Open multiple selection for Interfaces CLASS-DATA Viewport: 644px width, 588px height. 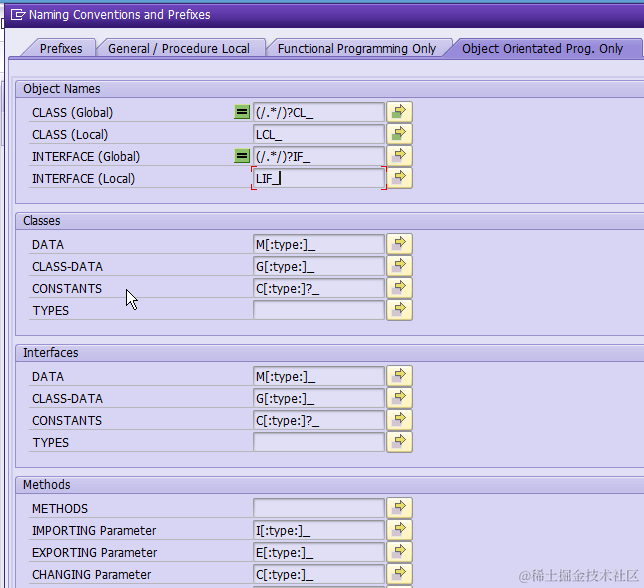tap(399, 398)
